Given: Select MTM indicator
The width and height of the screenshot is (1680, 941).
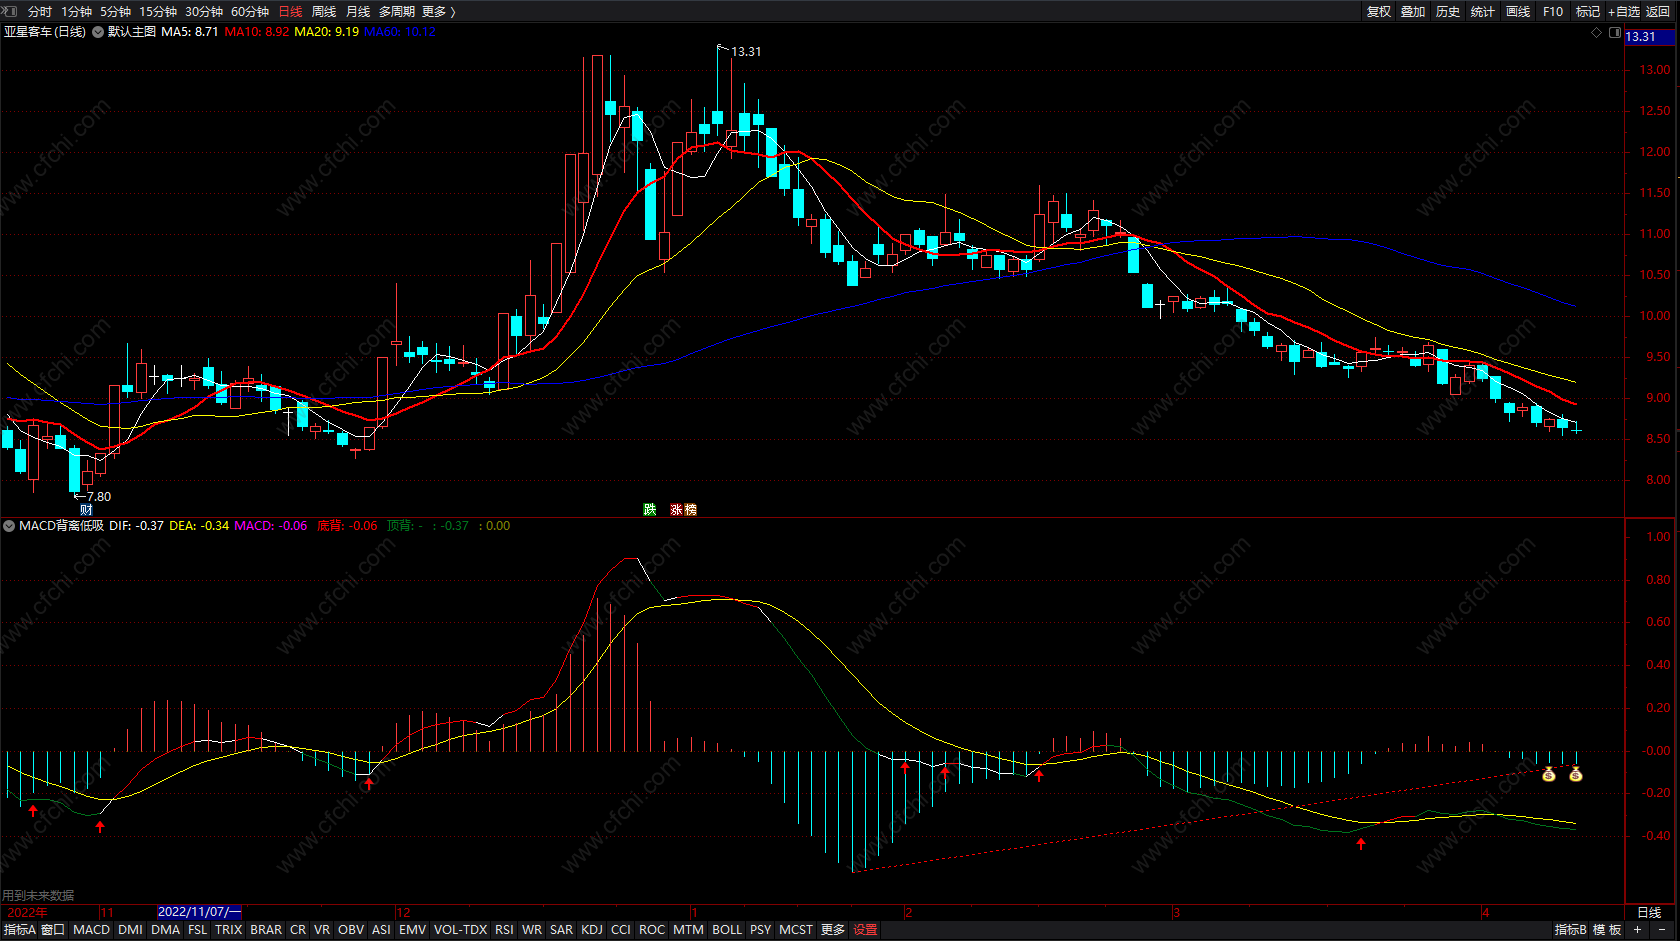Looking at the screenshot, I should (x=688, y=930).
